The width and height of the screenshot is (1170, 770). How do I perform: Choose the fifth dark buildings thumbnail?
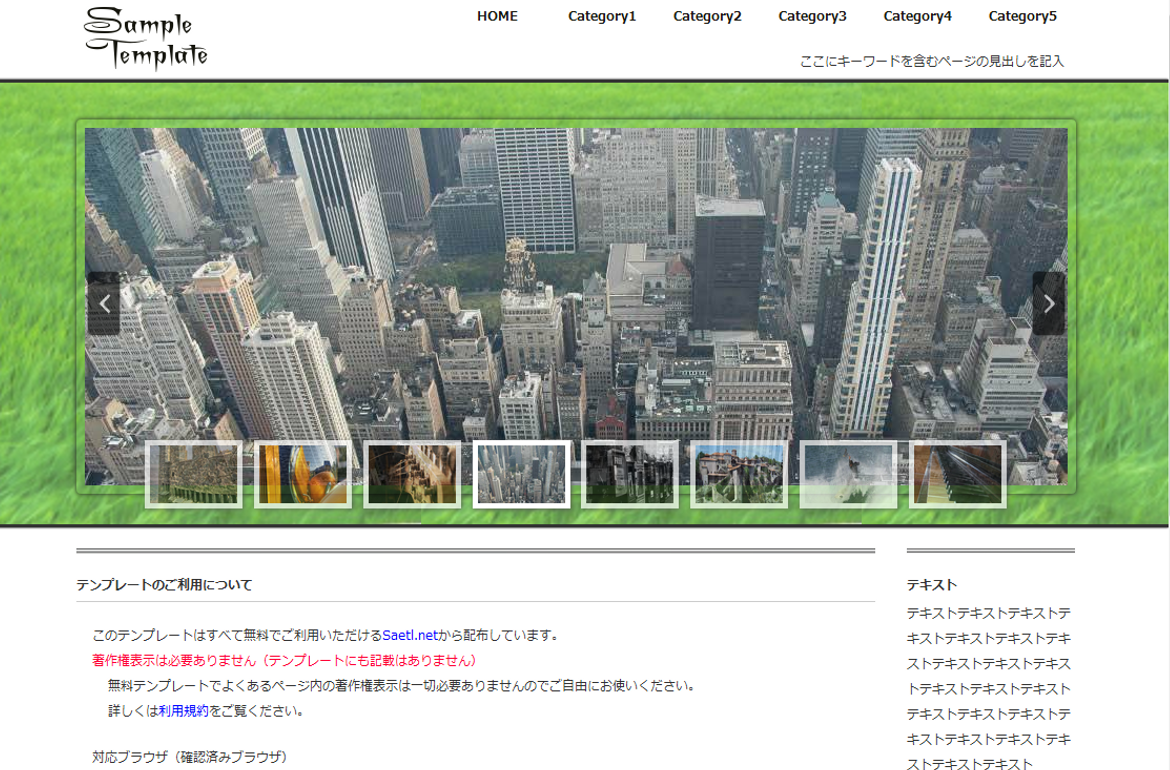click(x=630, y=474)
